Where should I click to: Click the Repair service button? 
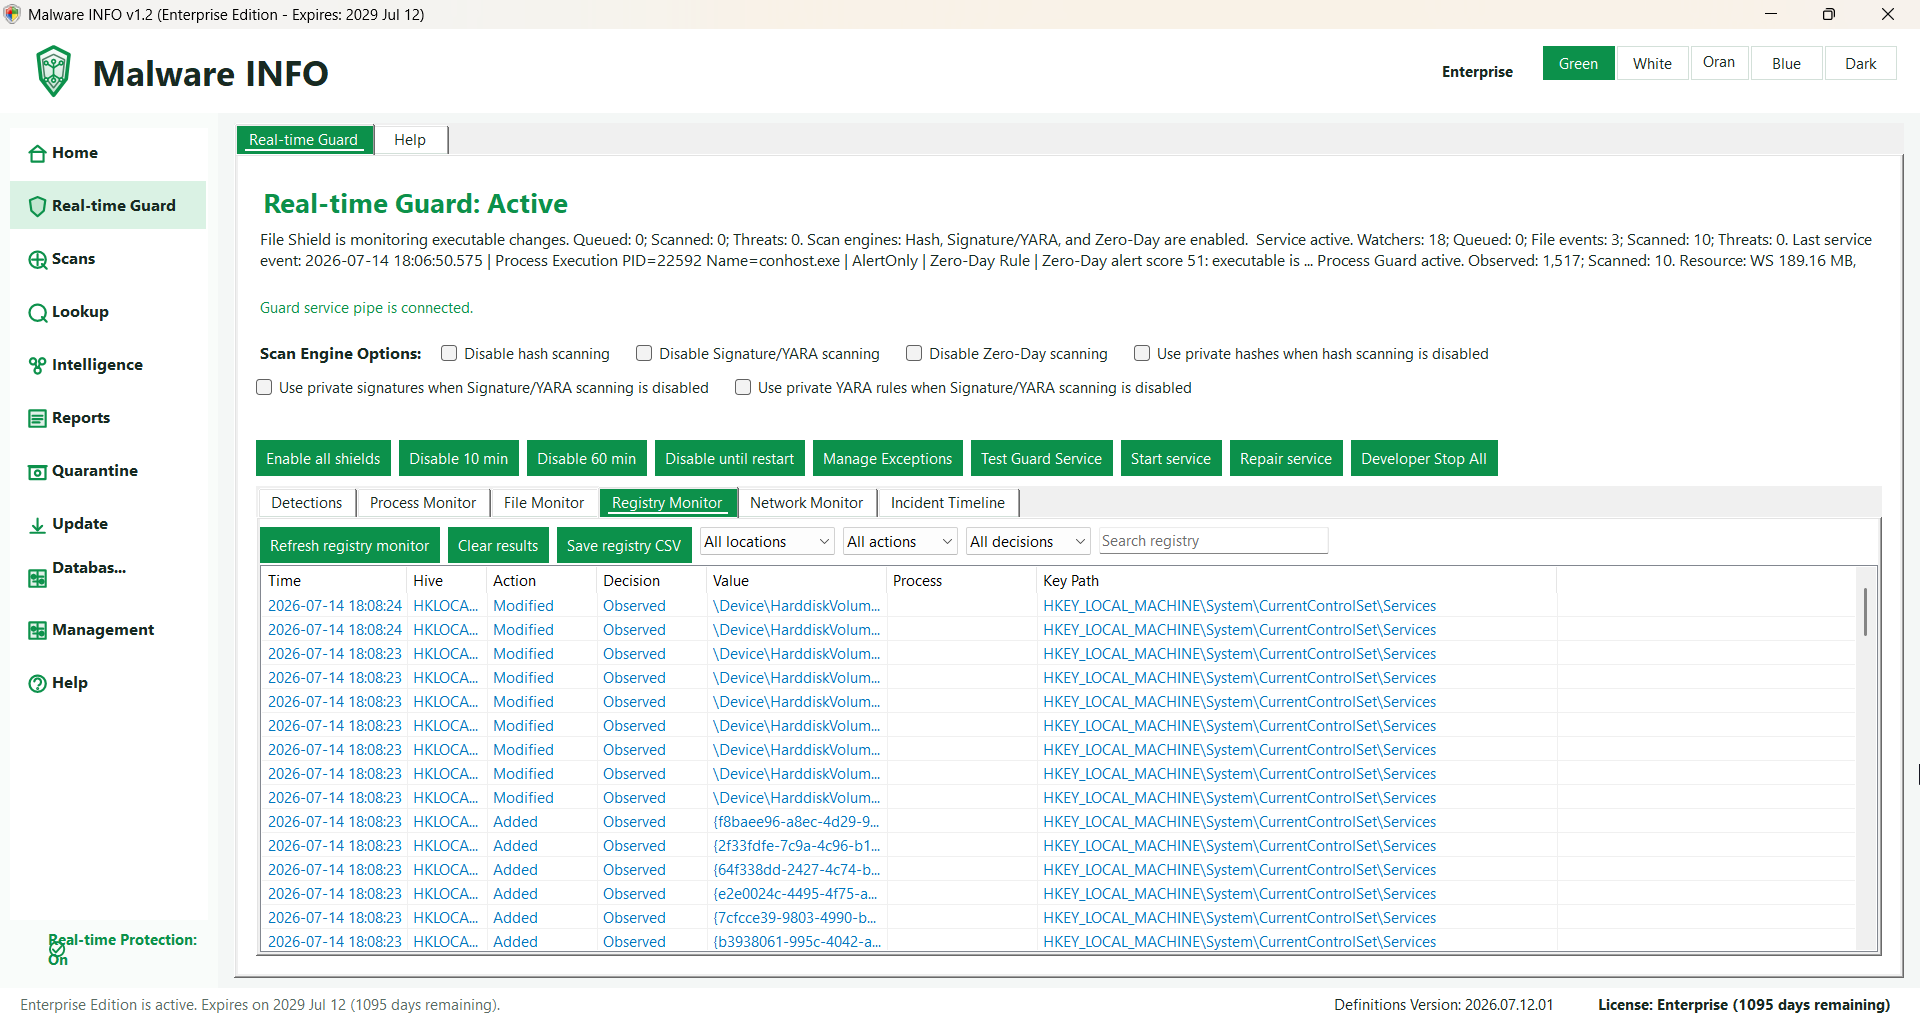(1286, 458)
